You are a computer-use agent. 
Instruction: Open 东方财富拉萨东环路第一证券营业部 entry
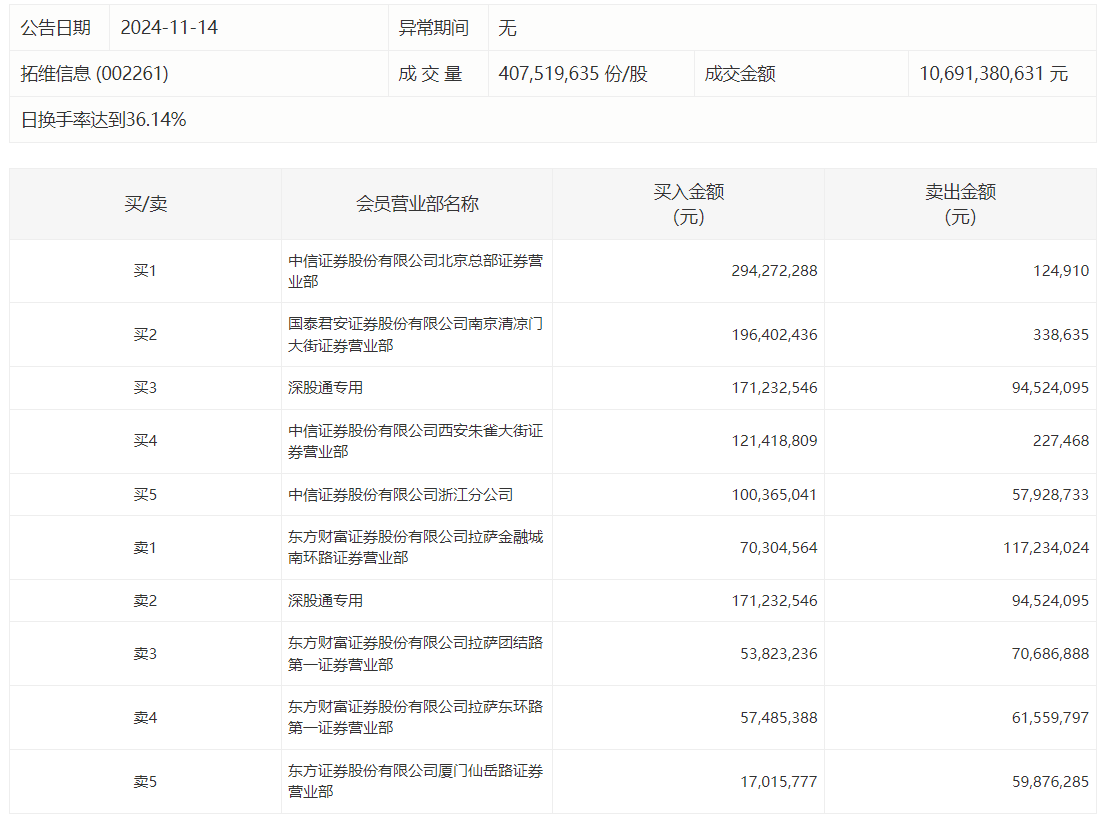click(415, 717)
